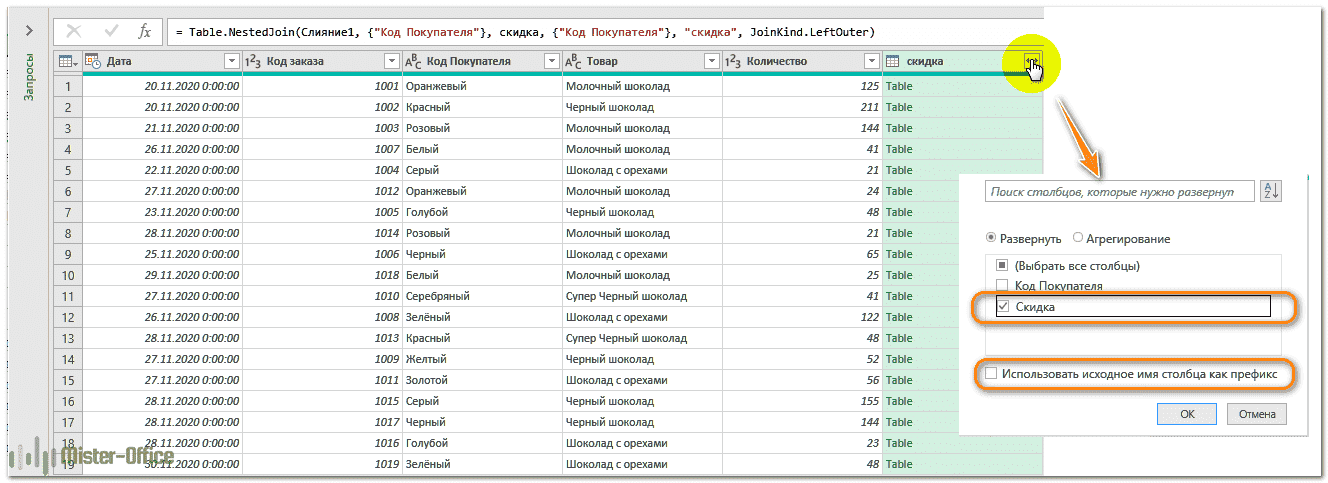Viewport: 1328px width, 483px height.
Task: Click the sort A-Z icon in expand popup
Action: point(1271,191)
